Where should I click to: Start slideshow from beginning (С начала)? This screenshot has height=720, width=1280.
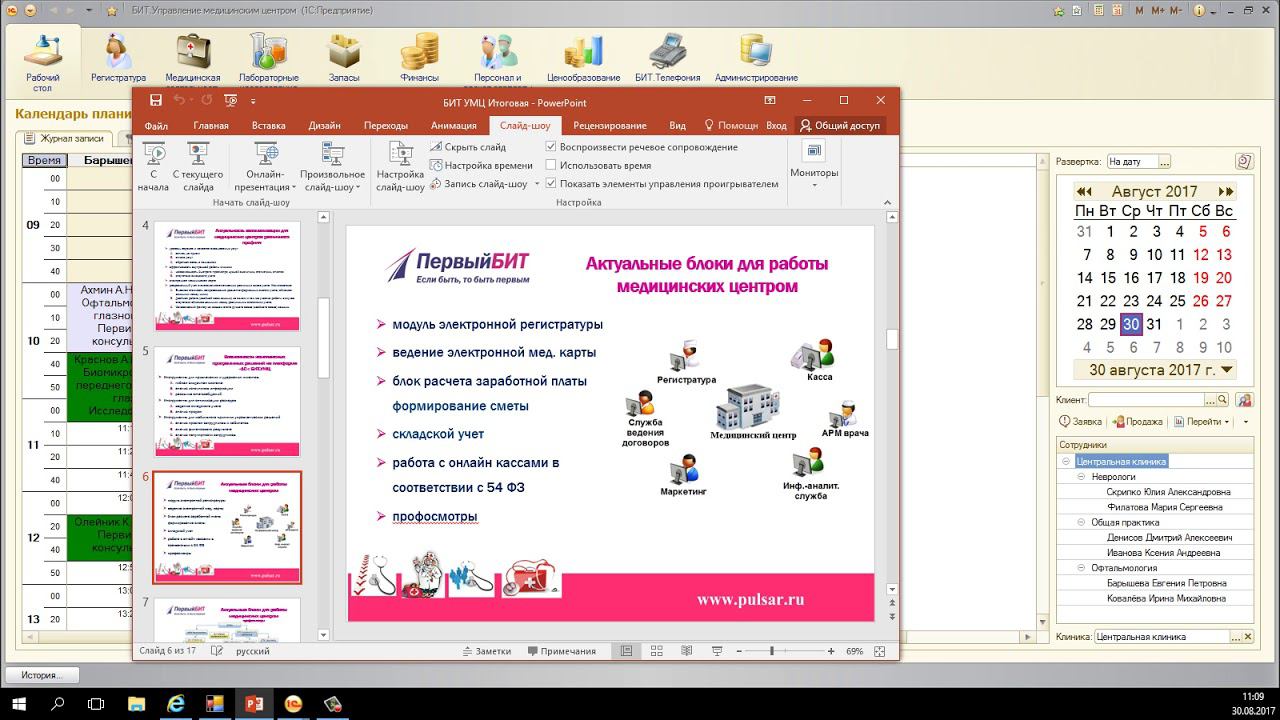pos(153,167)
